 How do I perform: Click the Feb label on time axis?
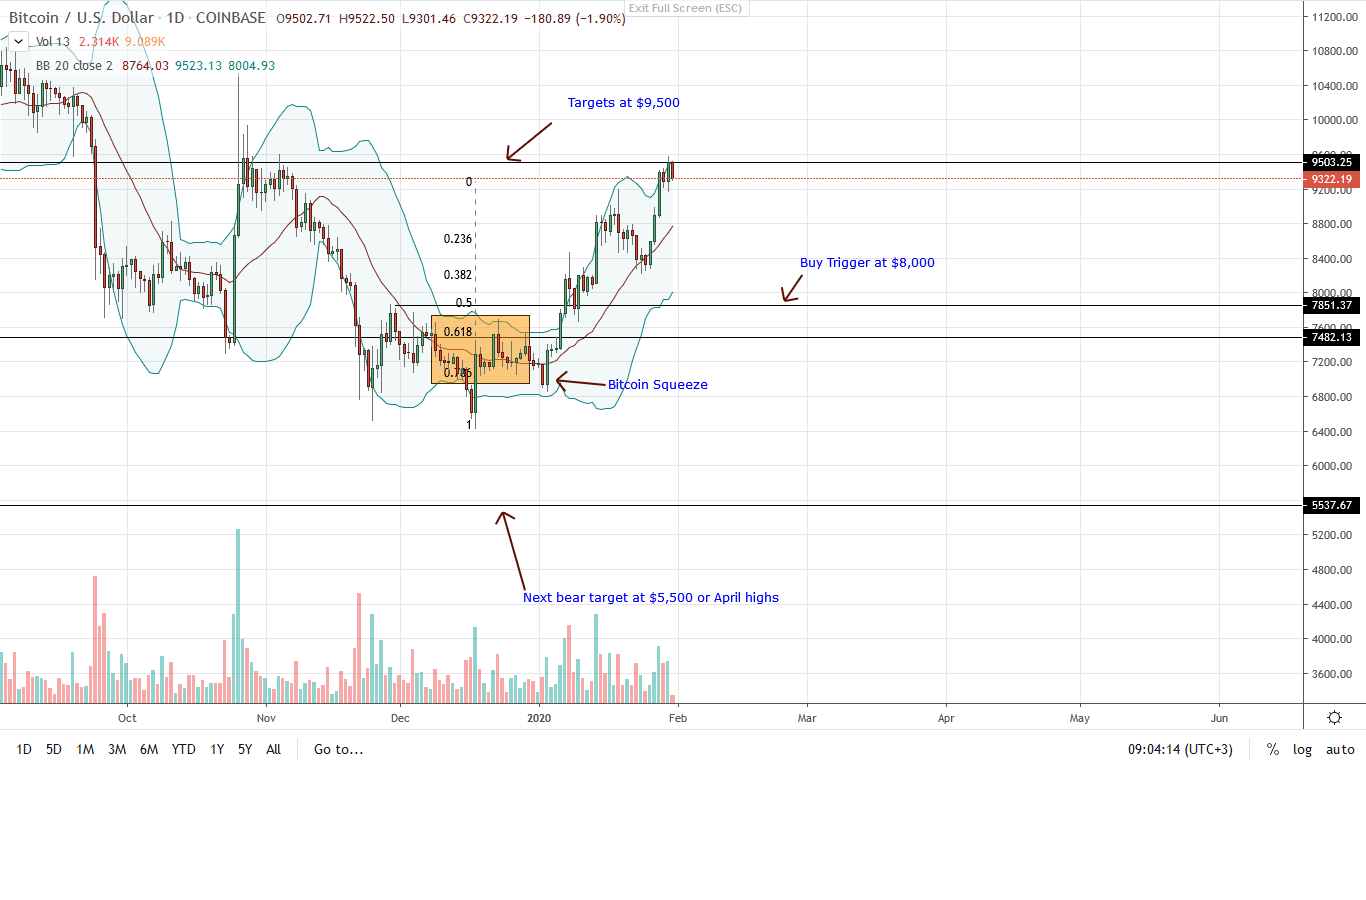pyautogui.click(x=677, y=718)
